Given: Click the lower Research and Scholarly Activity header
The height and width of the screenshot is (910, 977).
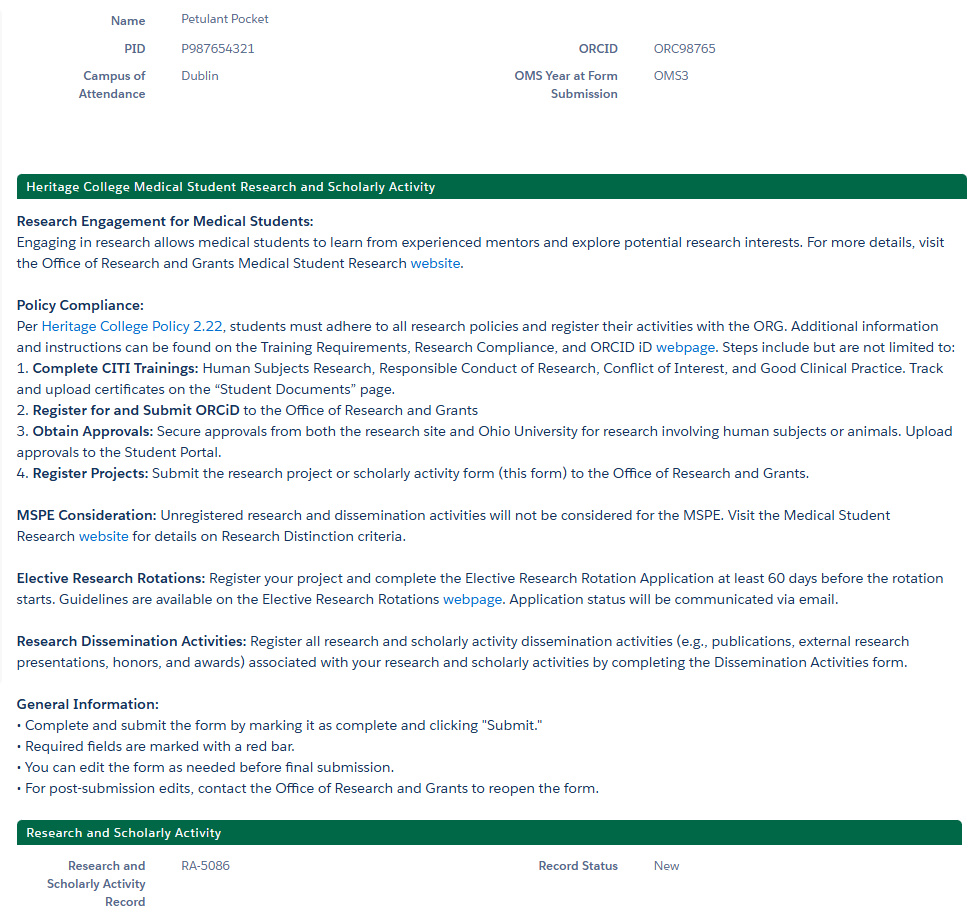Looking at the screenshot, I should (124, 833).
